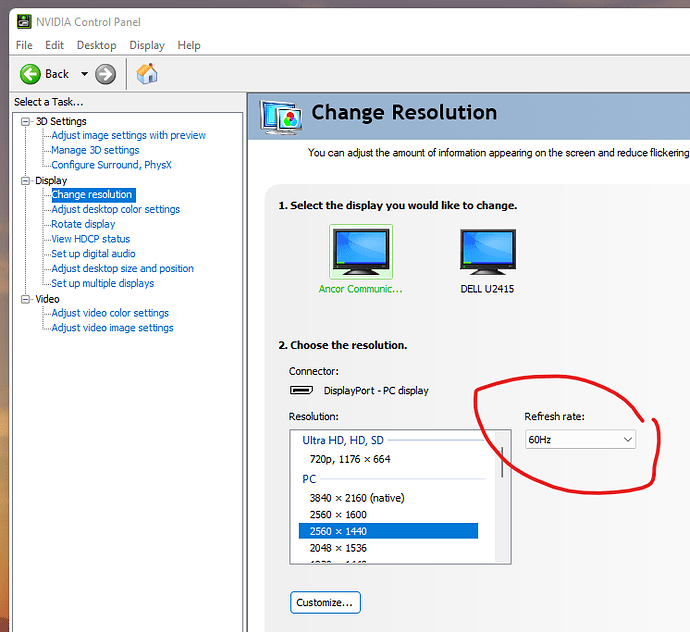Click the green Back arrow icon
Viewport: 690px width, 632px height.
coord(30,74)
